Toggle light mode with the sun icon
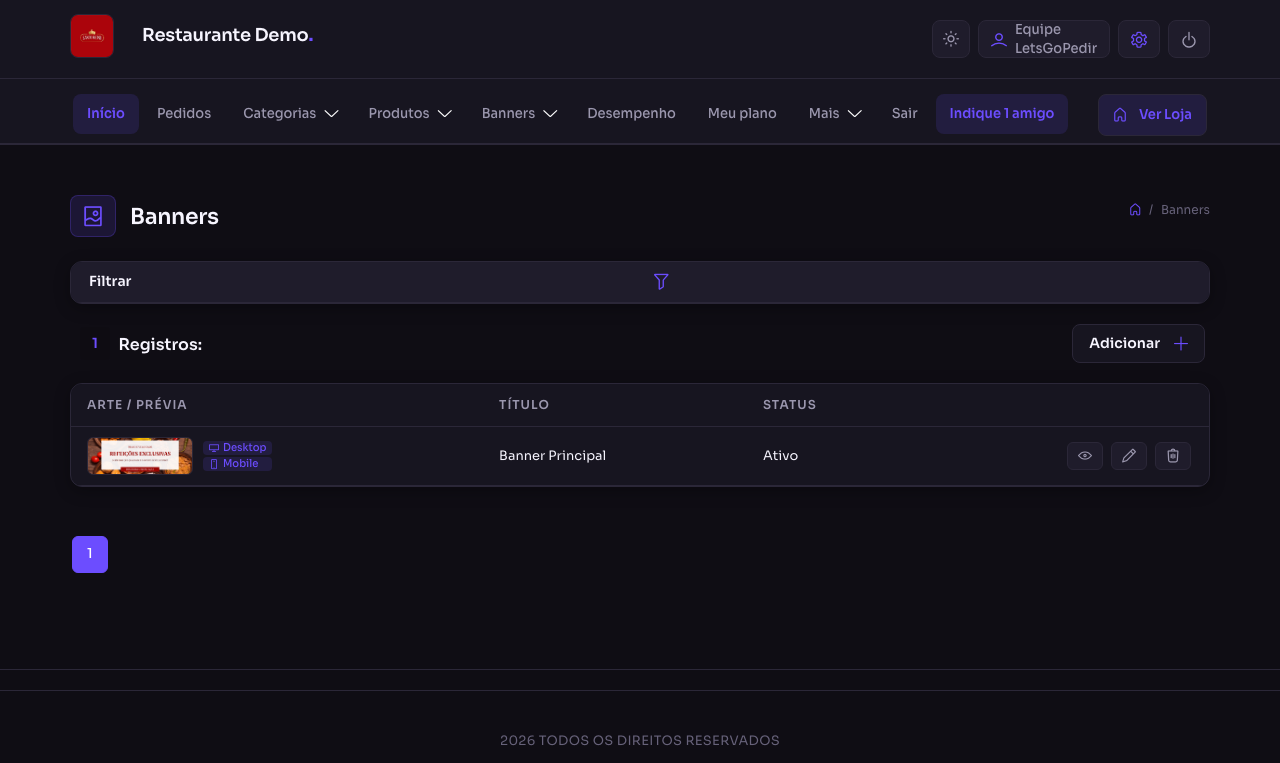This screenshot has height=763, width=1280. pyautogui.click(x=951, y=39)
